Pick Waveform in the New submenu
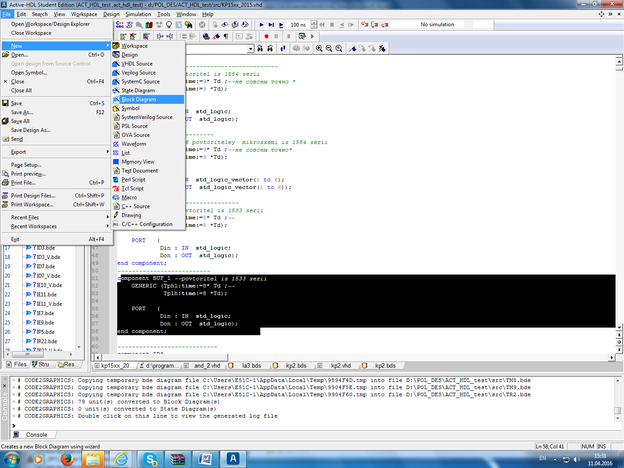The height and width of the screenshot is (468, 624). (134, 143)
